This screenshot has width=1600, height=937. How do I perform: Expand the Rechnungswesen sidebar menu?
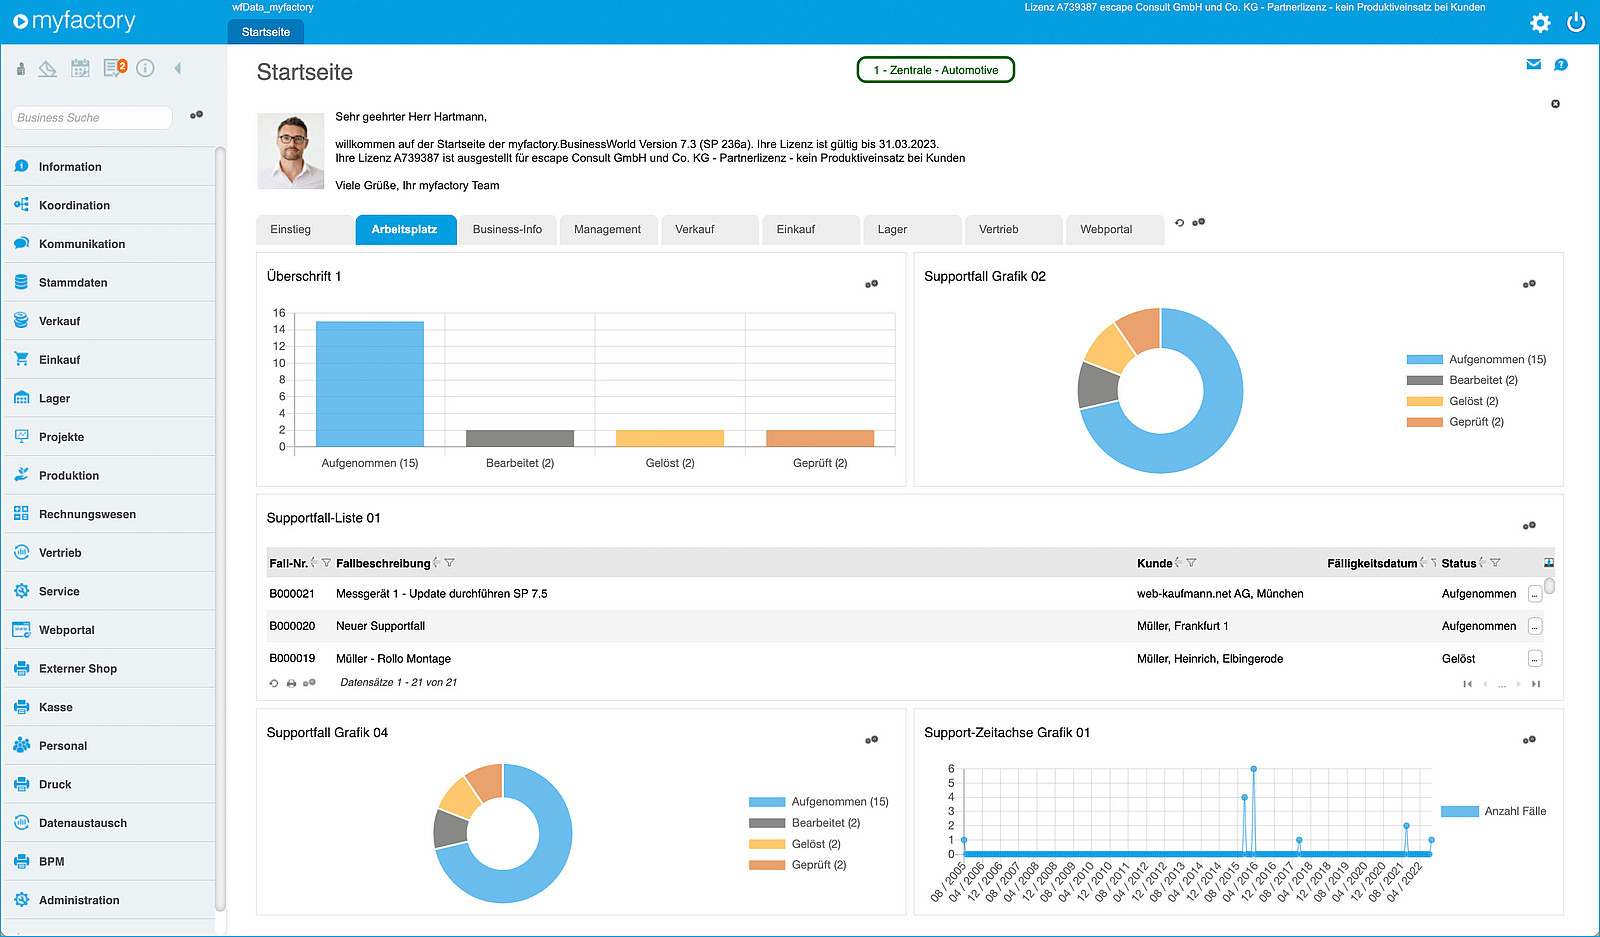coord(110,514)
